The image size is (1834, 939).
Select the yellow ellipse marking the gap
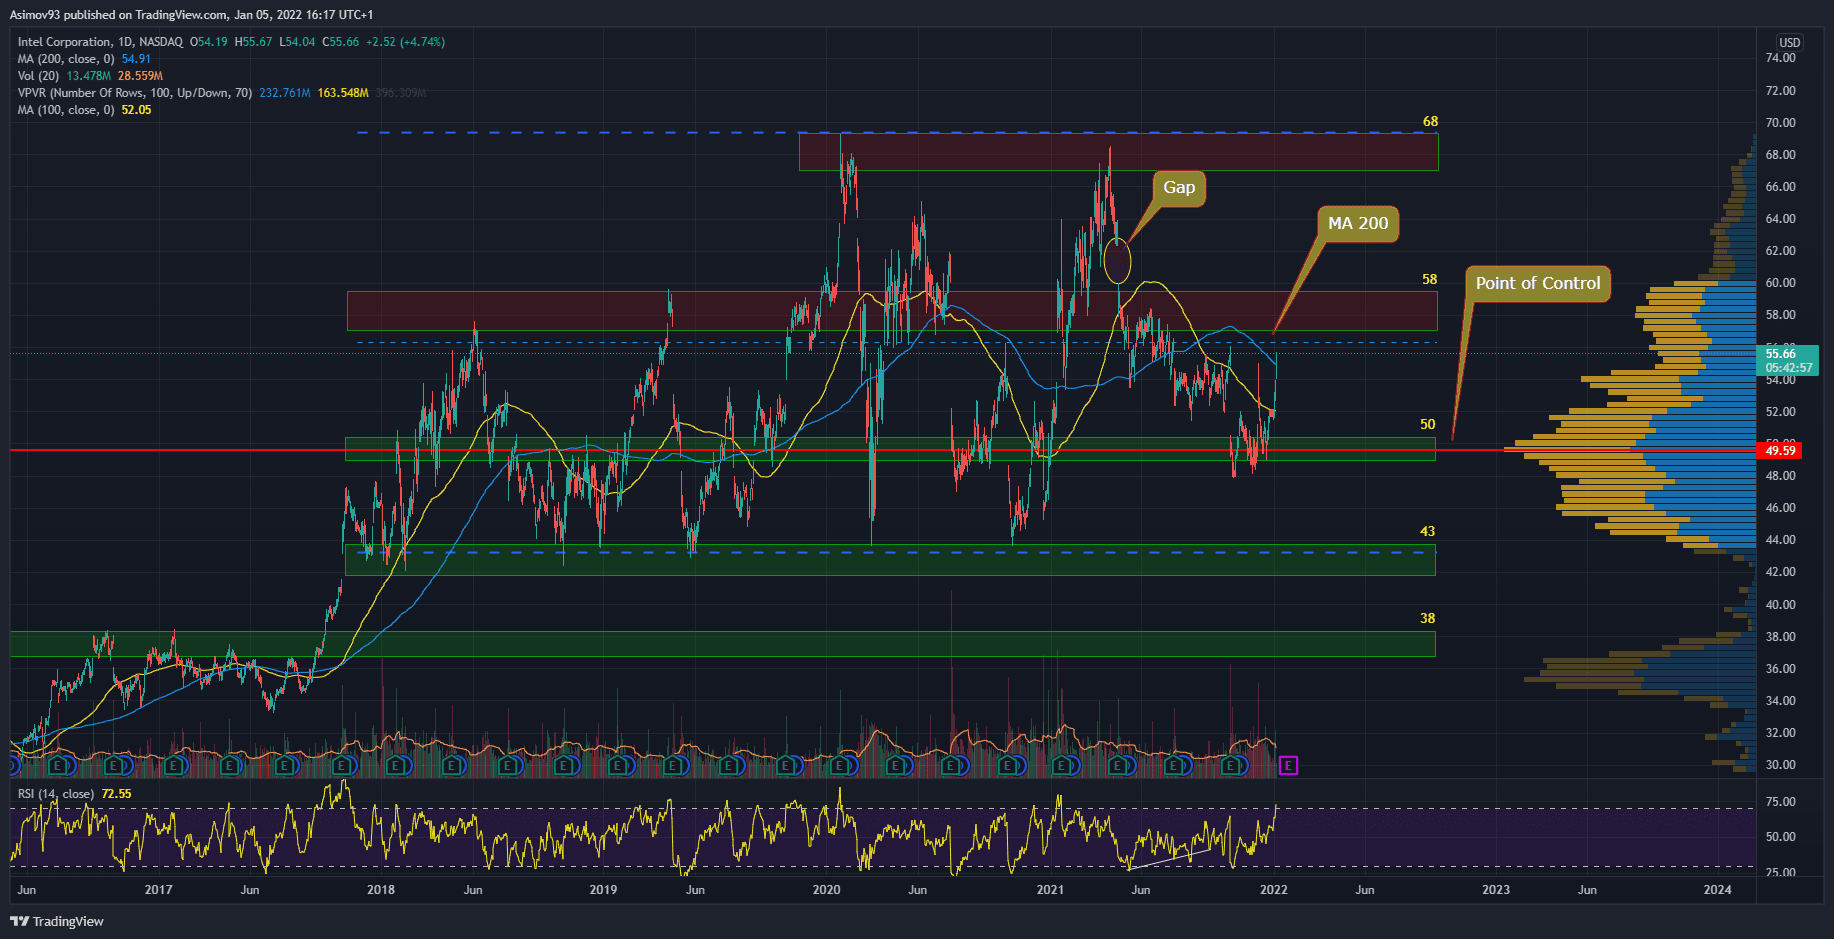tap(1117, 261)
